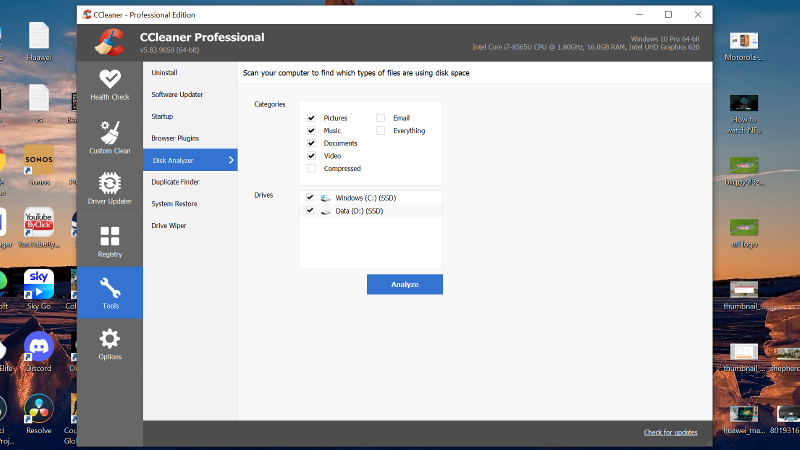Viewport: 800px width, 450px height.
Task: Uncheck the Pictures category
Action: point(311,118)
